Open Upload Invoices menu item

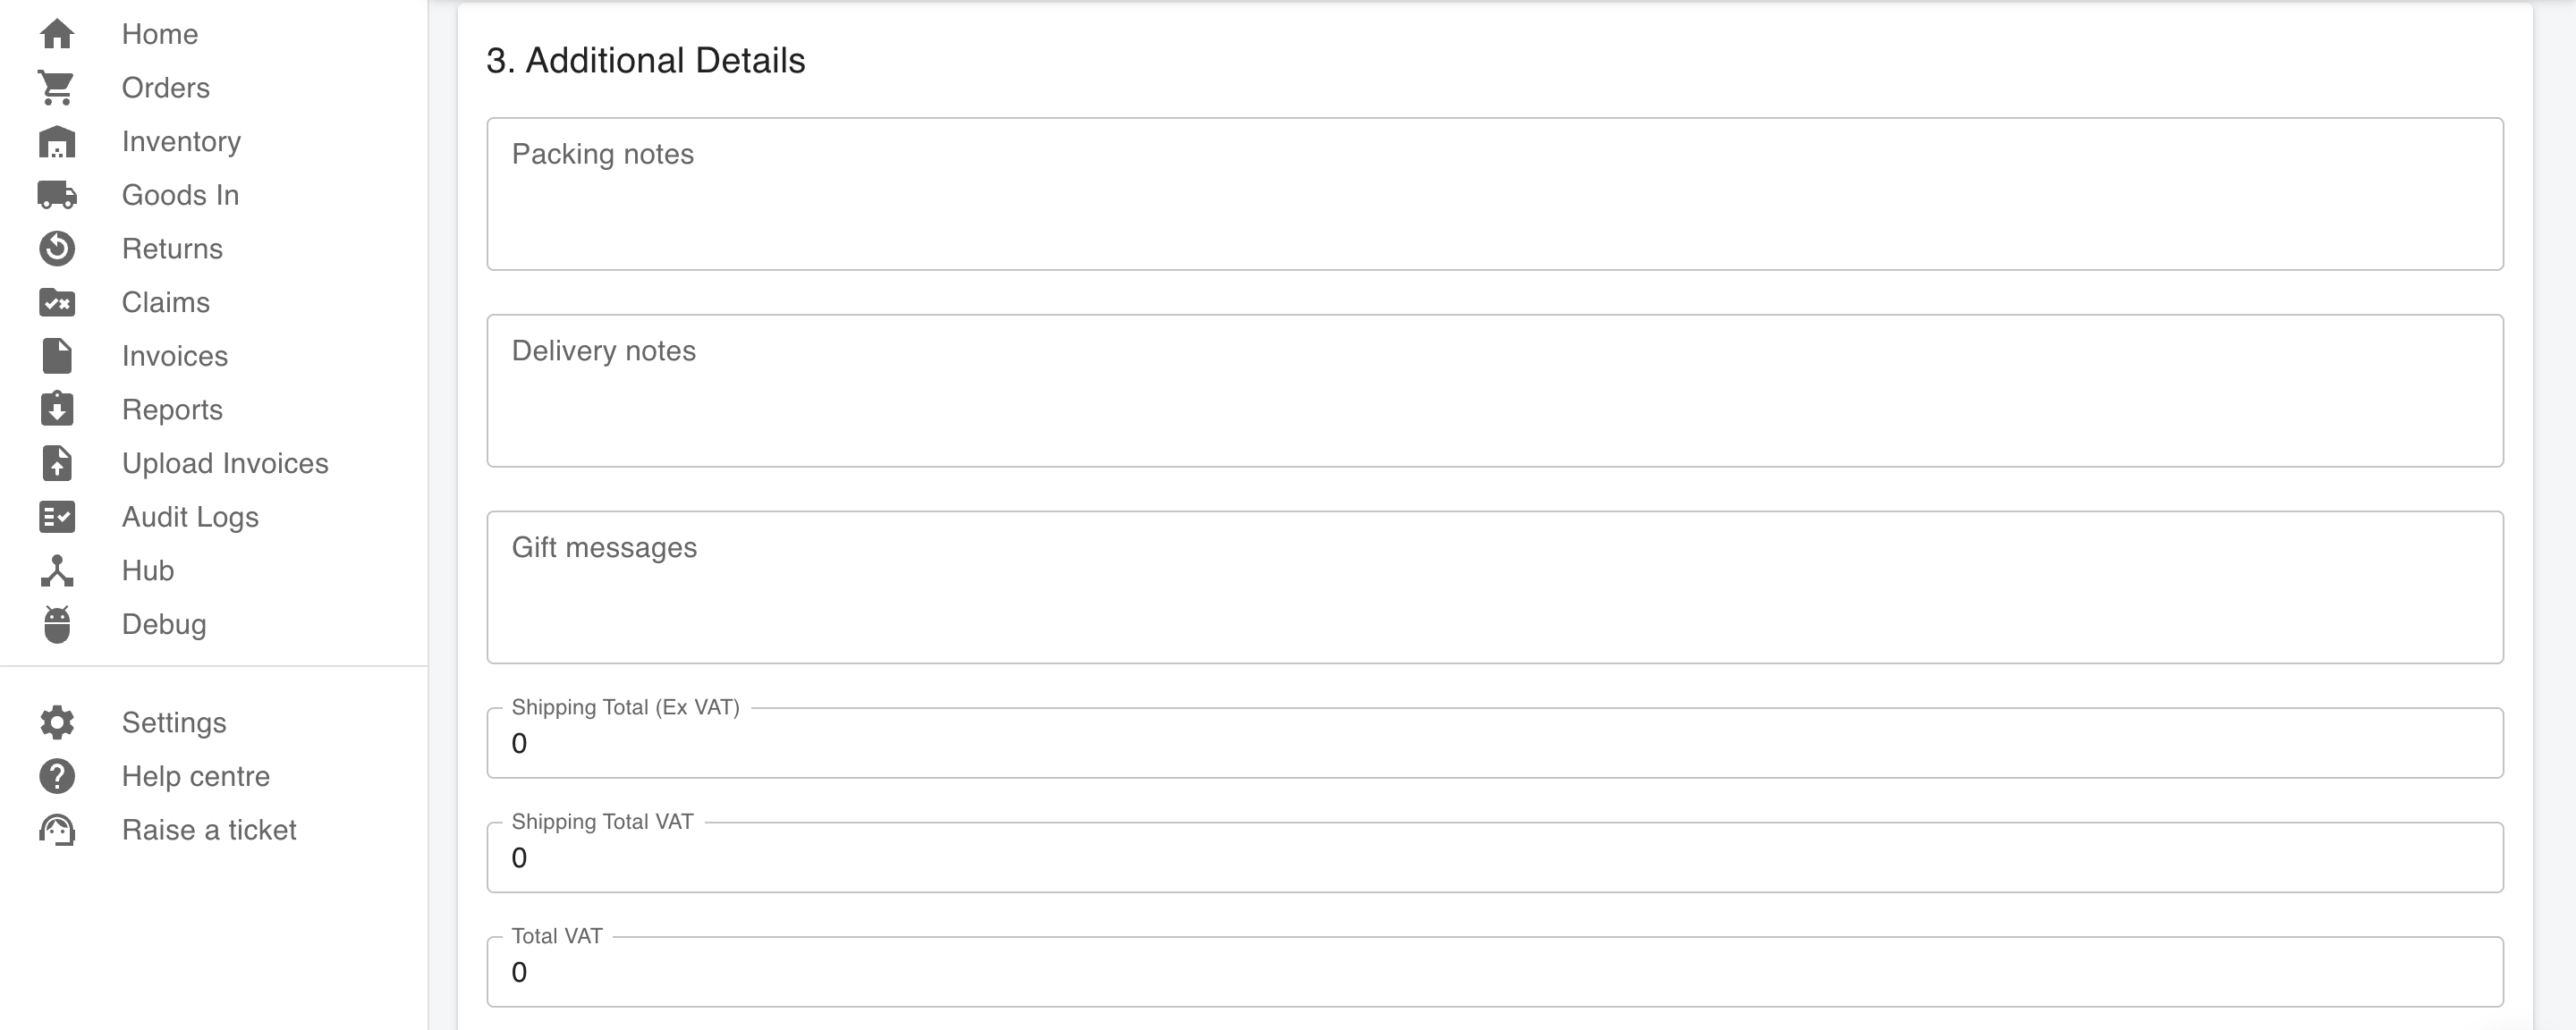point(225,463)
